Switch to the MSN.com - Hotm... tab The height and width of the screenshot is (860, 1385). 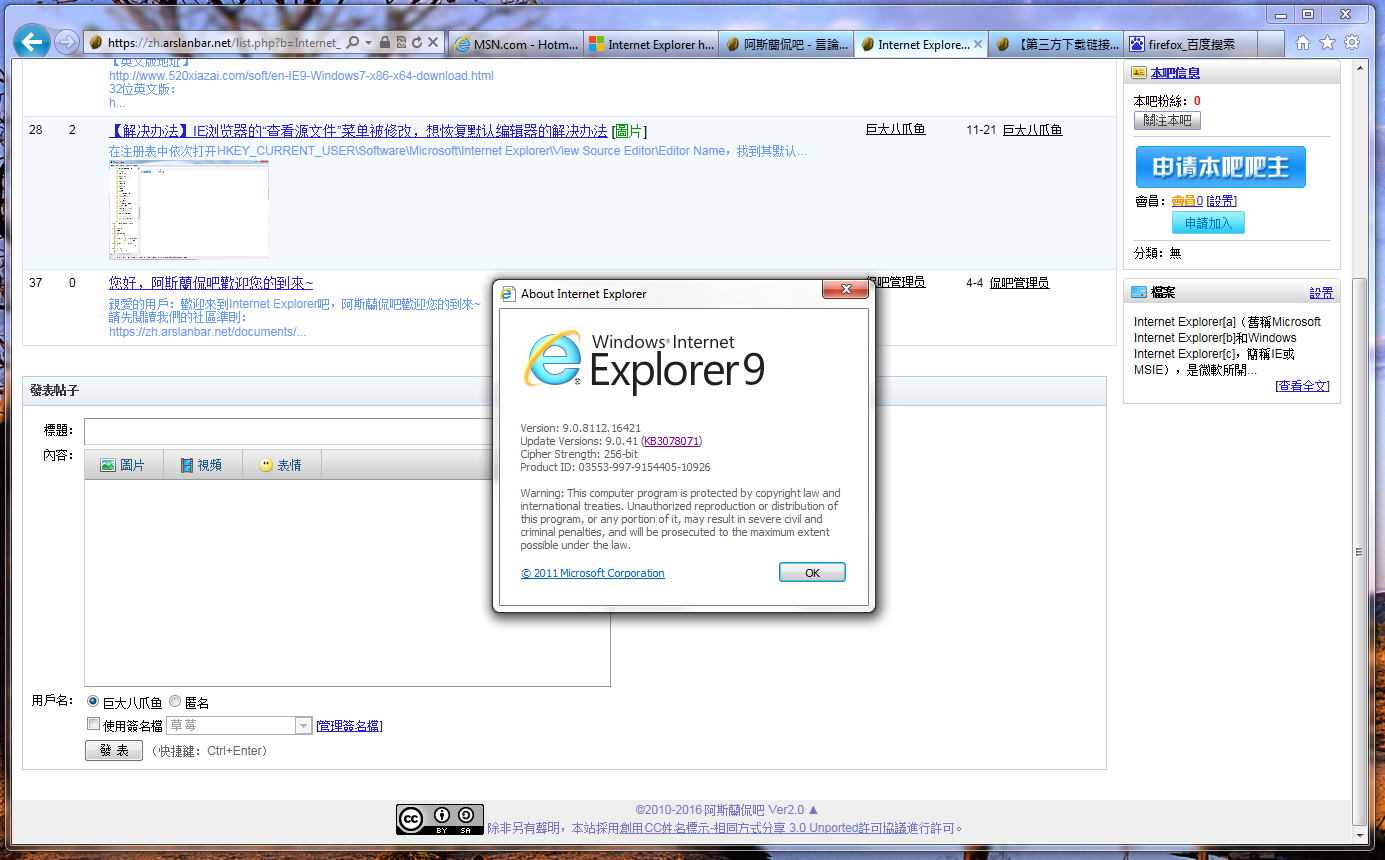click(515, 44)
